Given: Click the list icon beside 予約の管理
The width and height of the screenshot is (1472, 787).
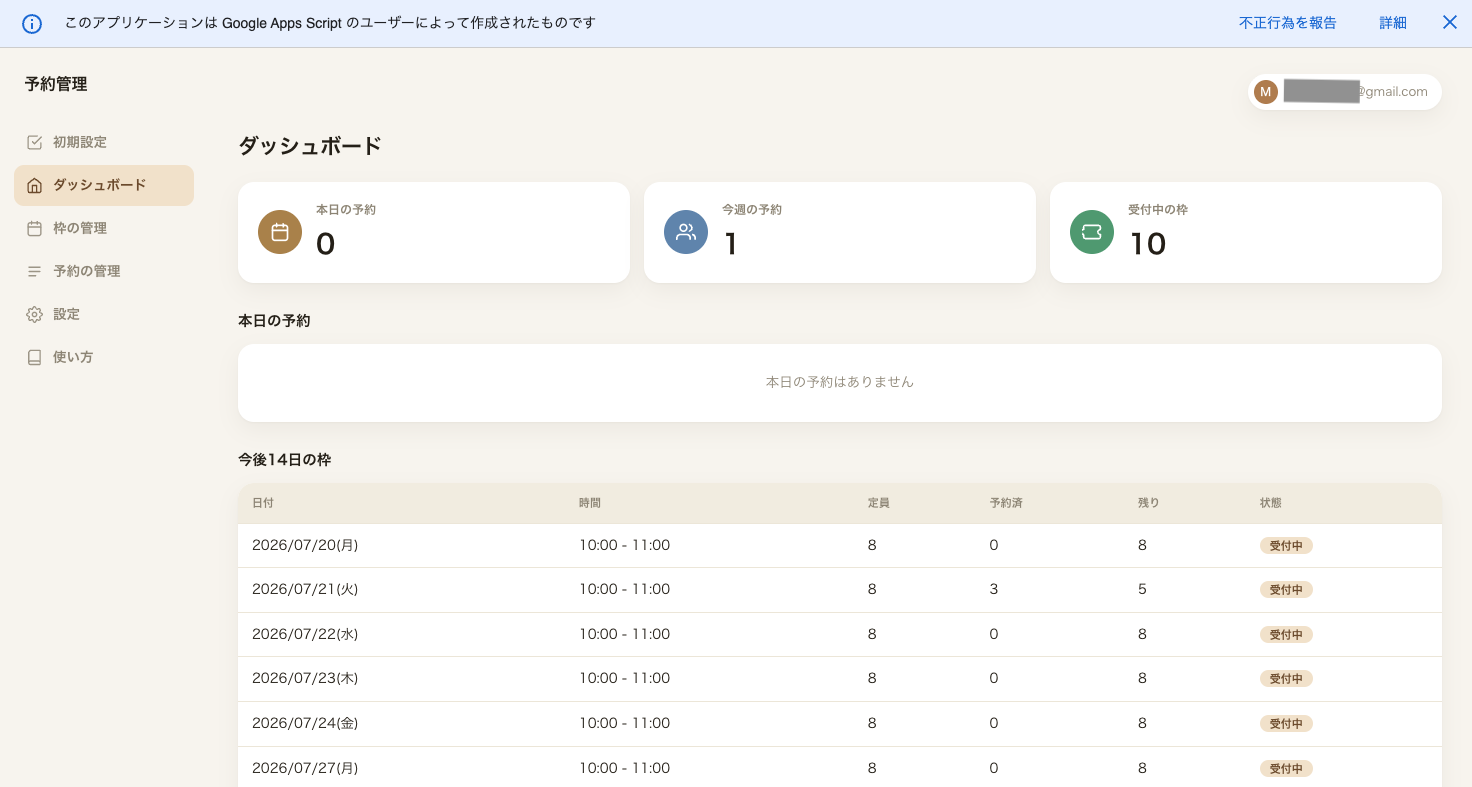Looking at the screenshot, I should coord(34,271).
